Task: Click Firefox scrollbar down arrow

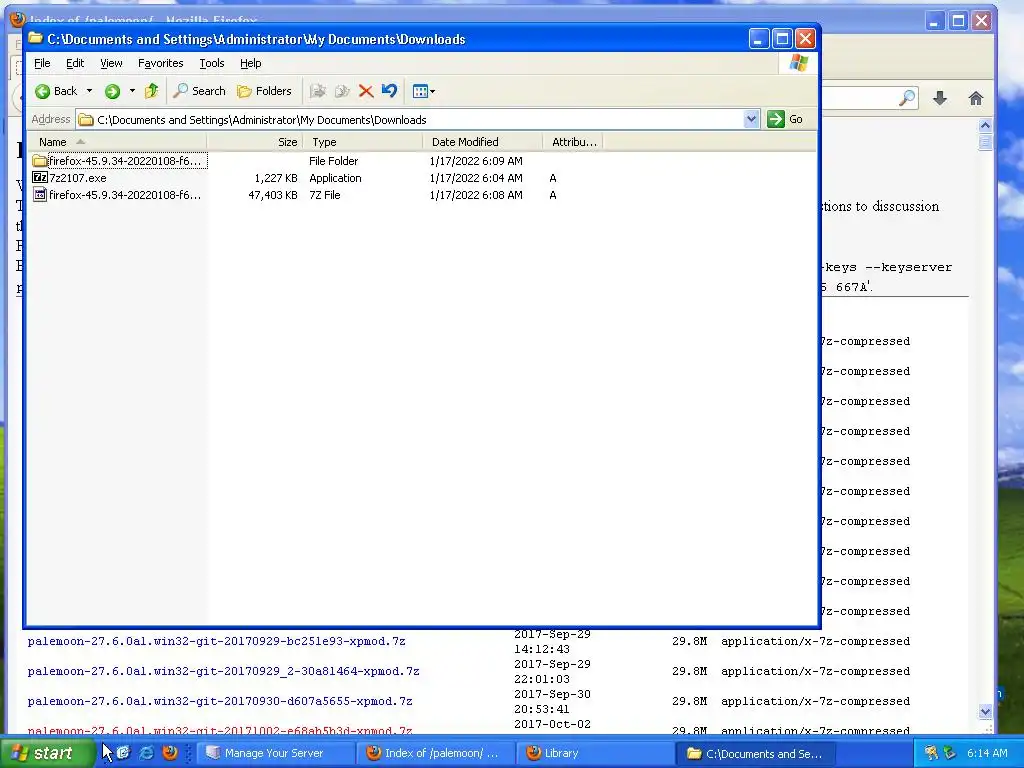Action: [985, 711]
